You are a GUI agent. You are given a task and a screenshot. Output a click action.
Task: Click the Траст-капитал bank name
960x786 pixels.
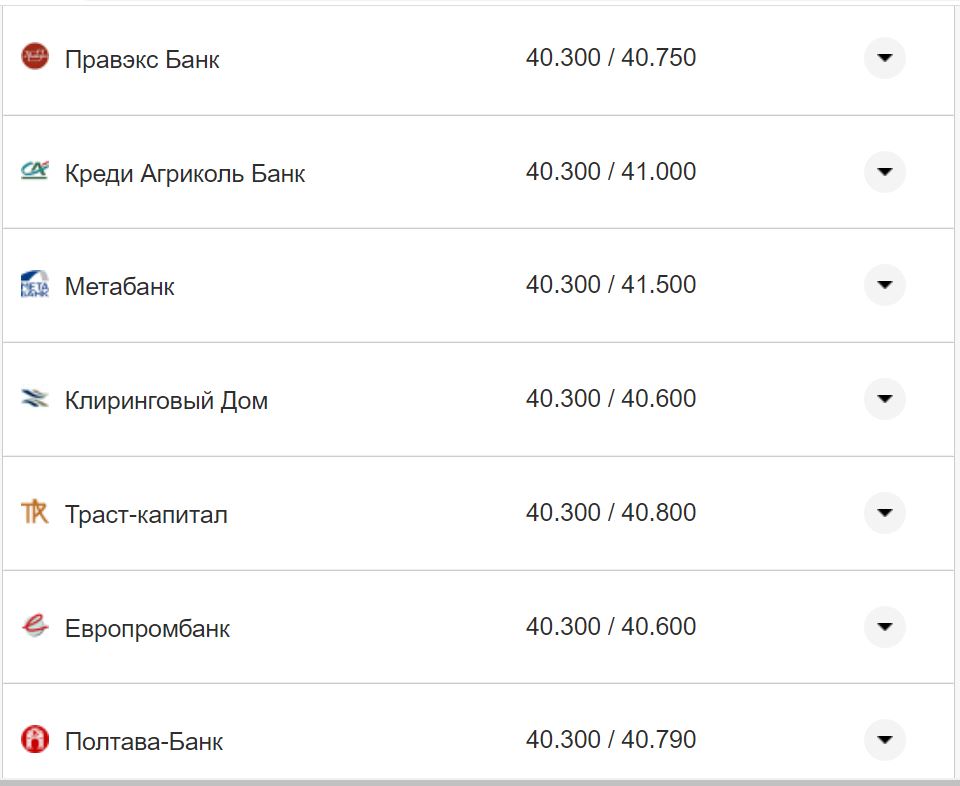145,514
